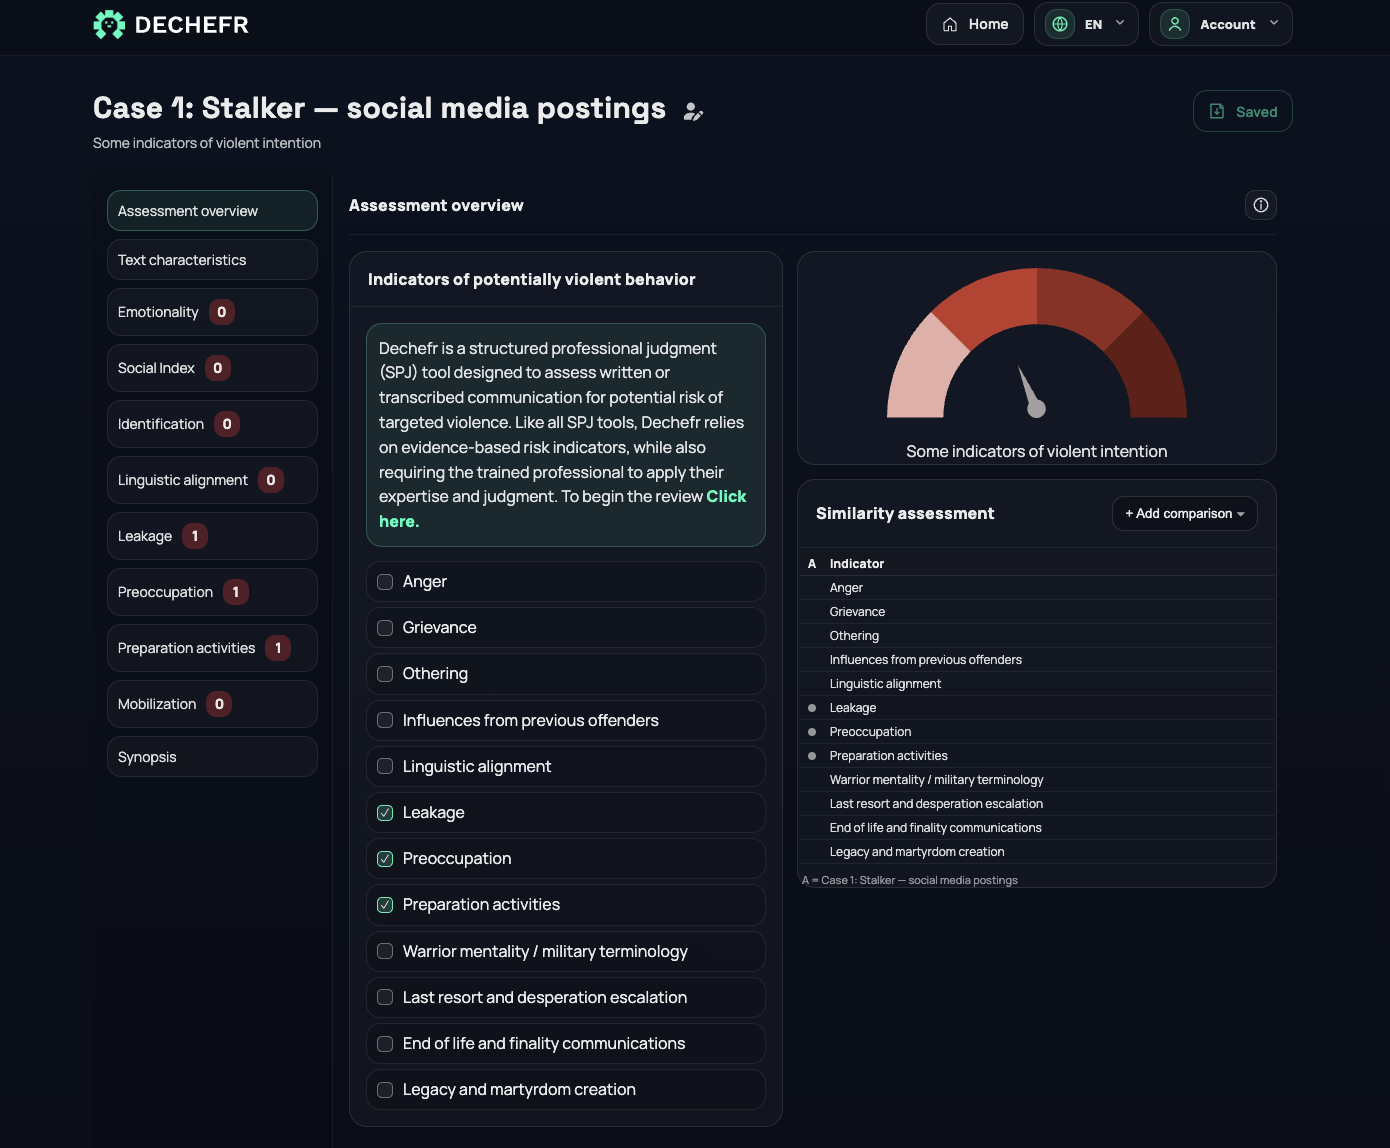
Task: Open the Synopsis sidebar tab
Action: point(212,757)
